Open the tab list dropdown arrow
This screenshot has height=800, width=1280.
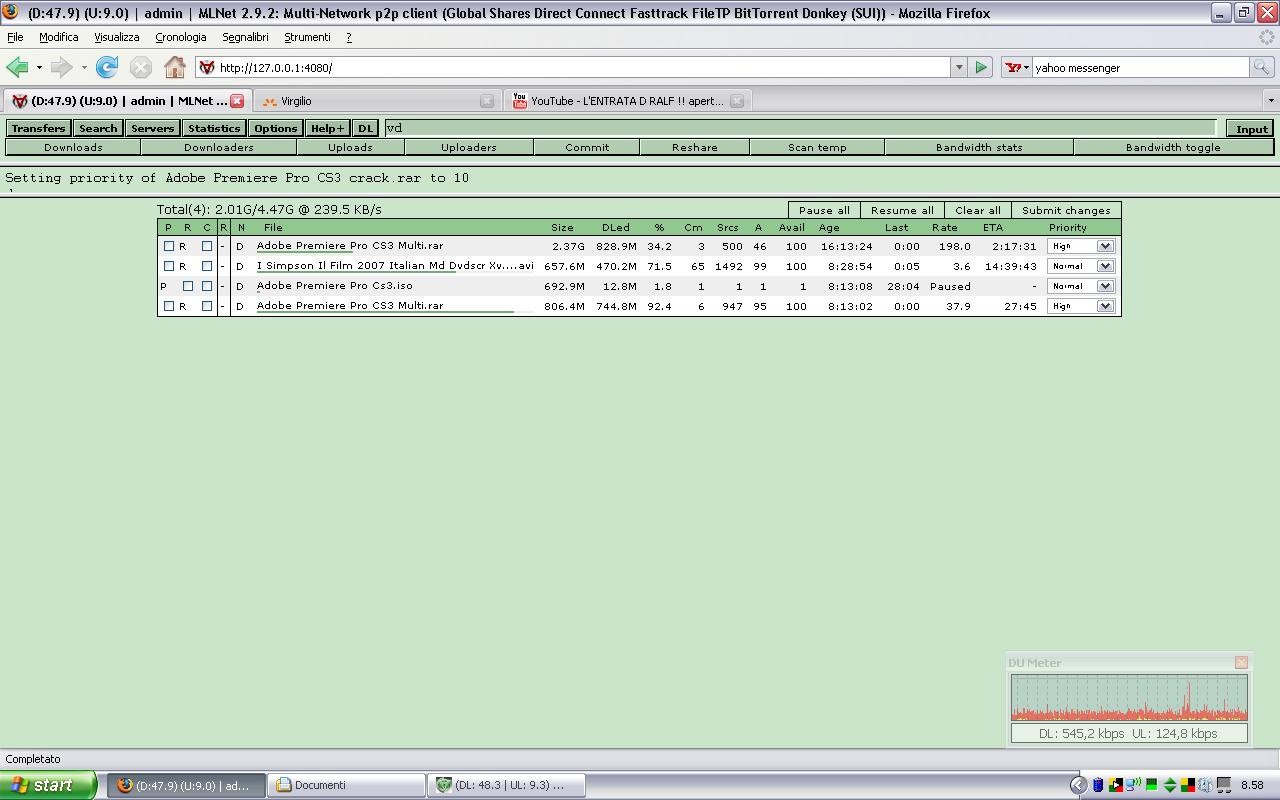click(x=1271, y=101)
